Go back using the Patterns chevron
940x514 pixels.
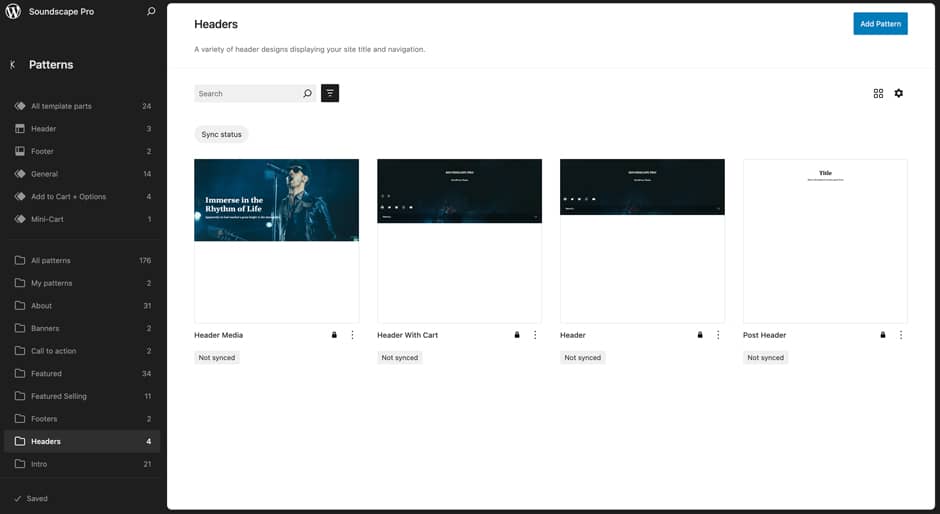[x=12, y=65]
